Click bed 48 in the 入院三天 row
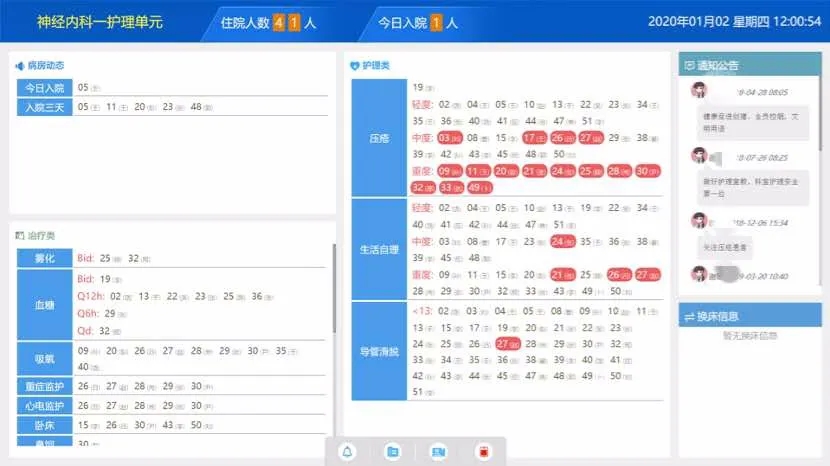 tap(201, 107)
